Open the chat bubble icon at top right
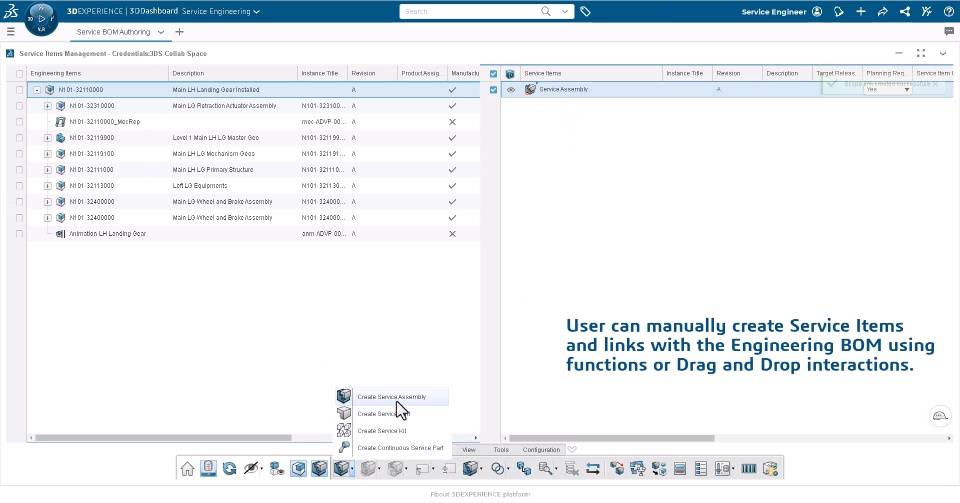The image size is (960, 503). [x=949, y=31]
